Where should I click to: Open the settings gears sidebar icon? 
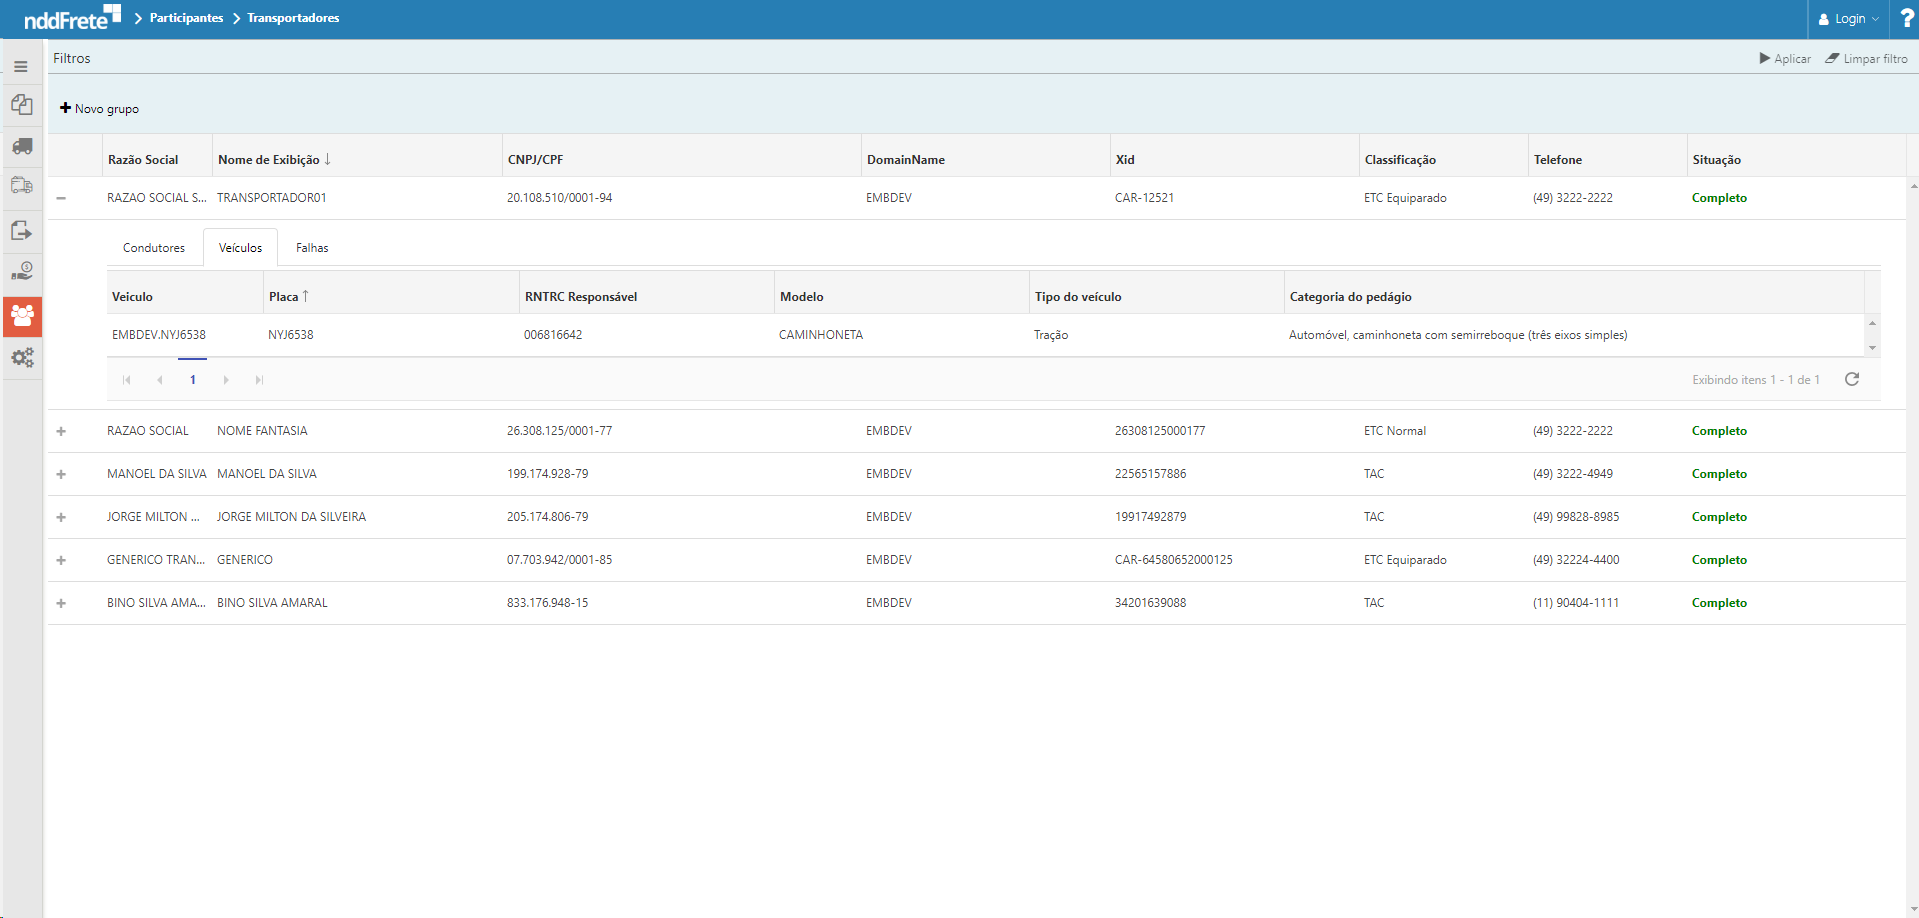22,357
